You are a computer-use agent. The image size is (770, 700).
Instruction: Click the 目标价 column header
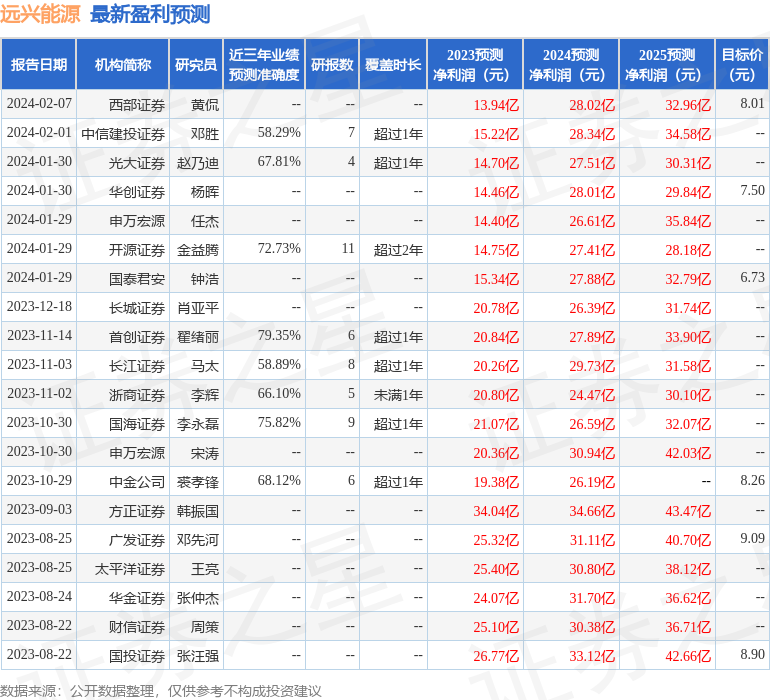point(742,64)
